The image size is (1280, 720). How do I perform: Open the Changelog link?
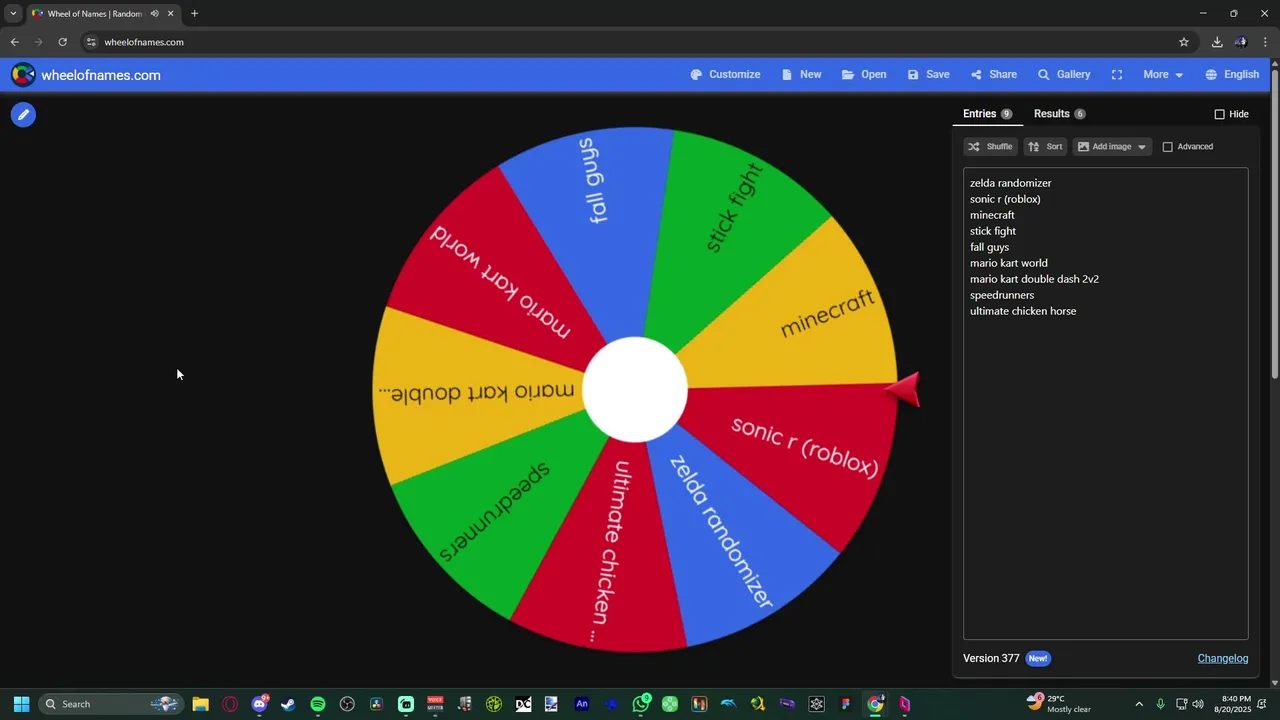[x=1223, y=658]
